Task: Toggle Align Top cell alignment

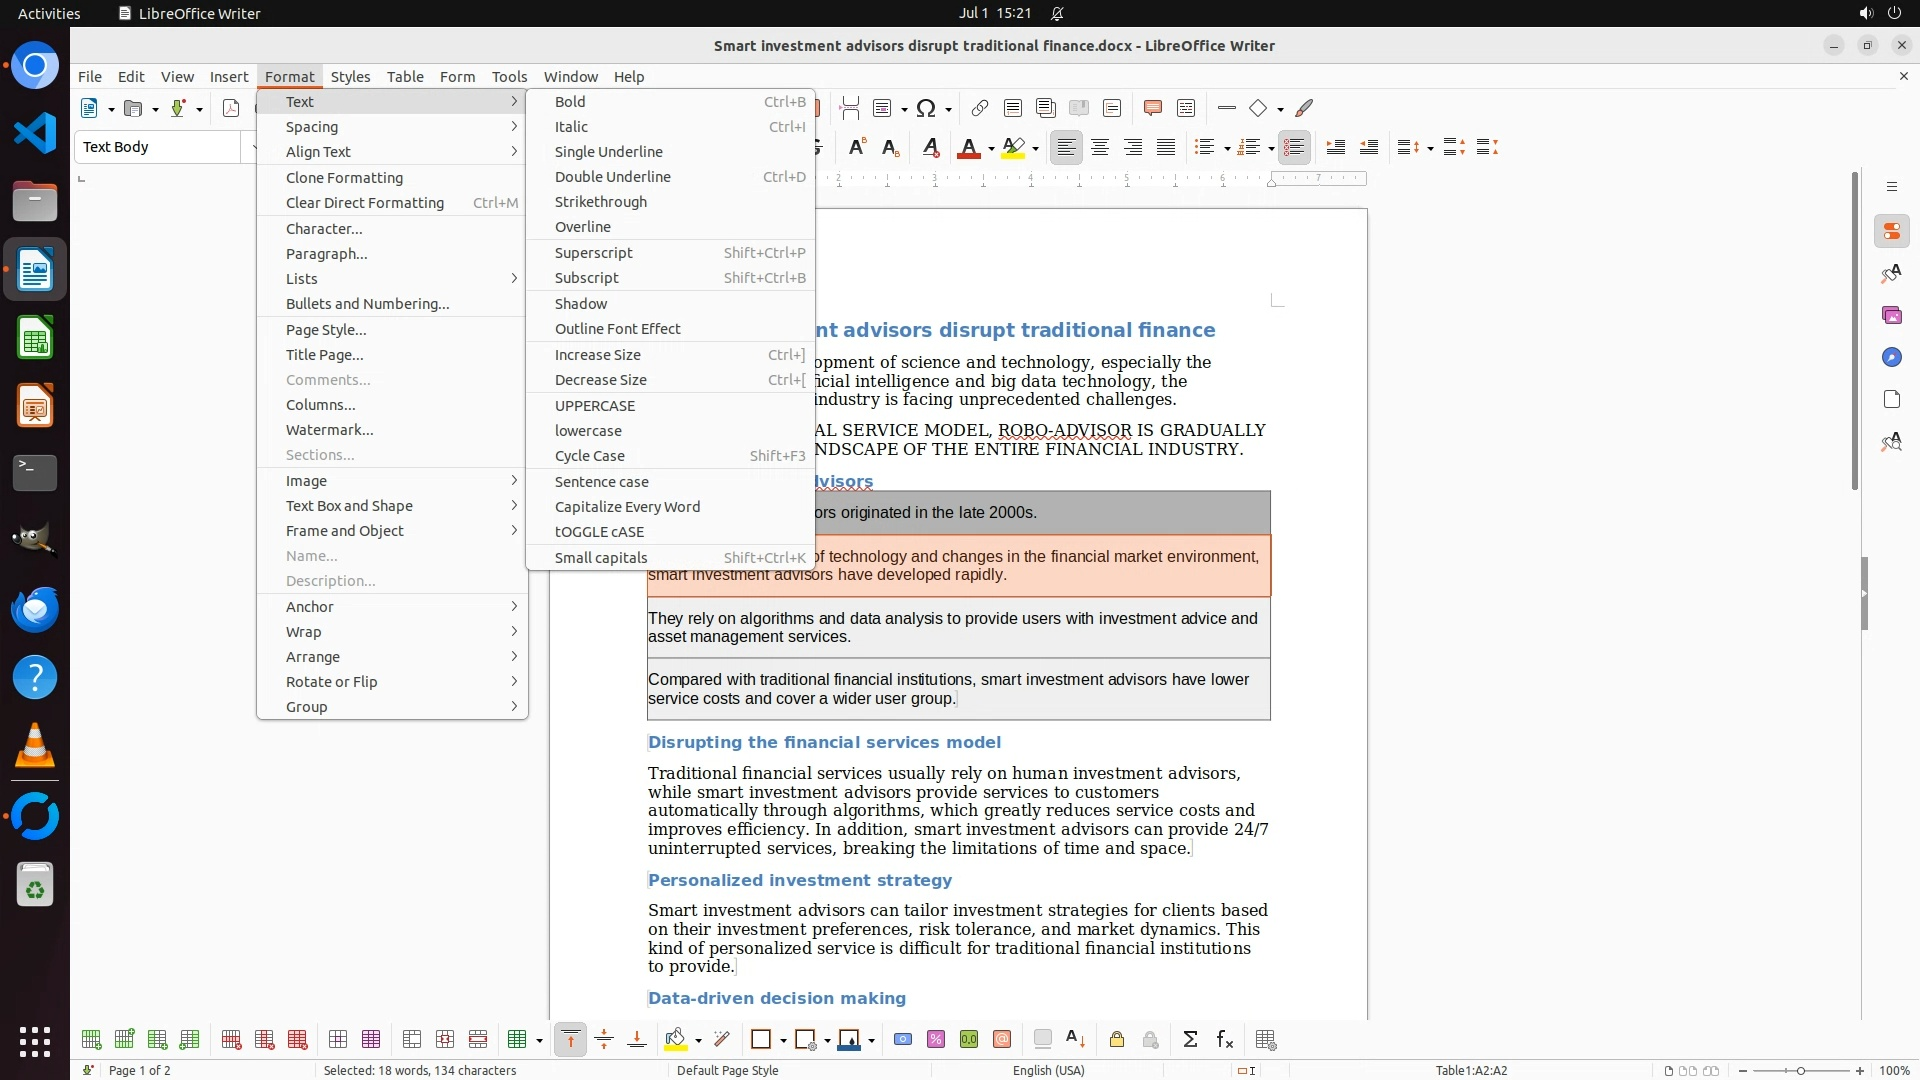Action: 570,1040
